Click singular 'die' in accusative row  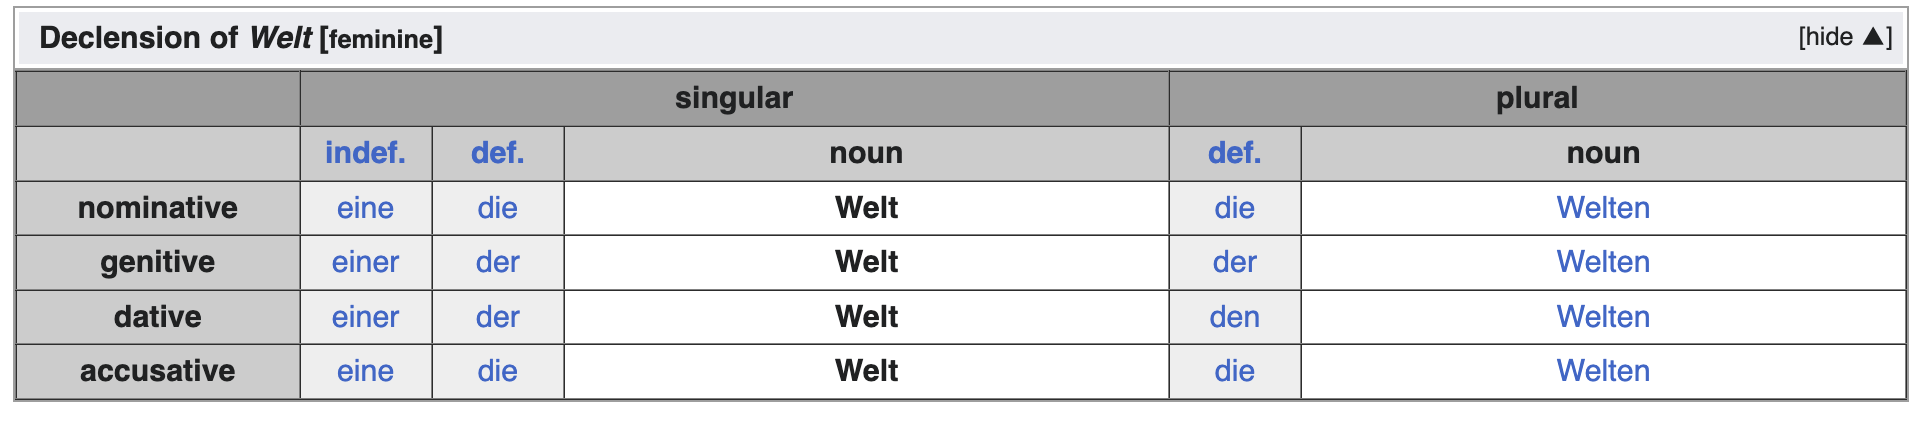(x=497, y=371)
